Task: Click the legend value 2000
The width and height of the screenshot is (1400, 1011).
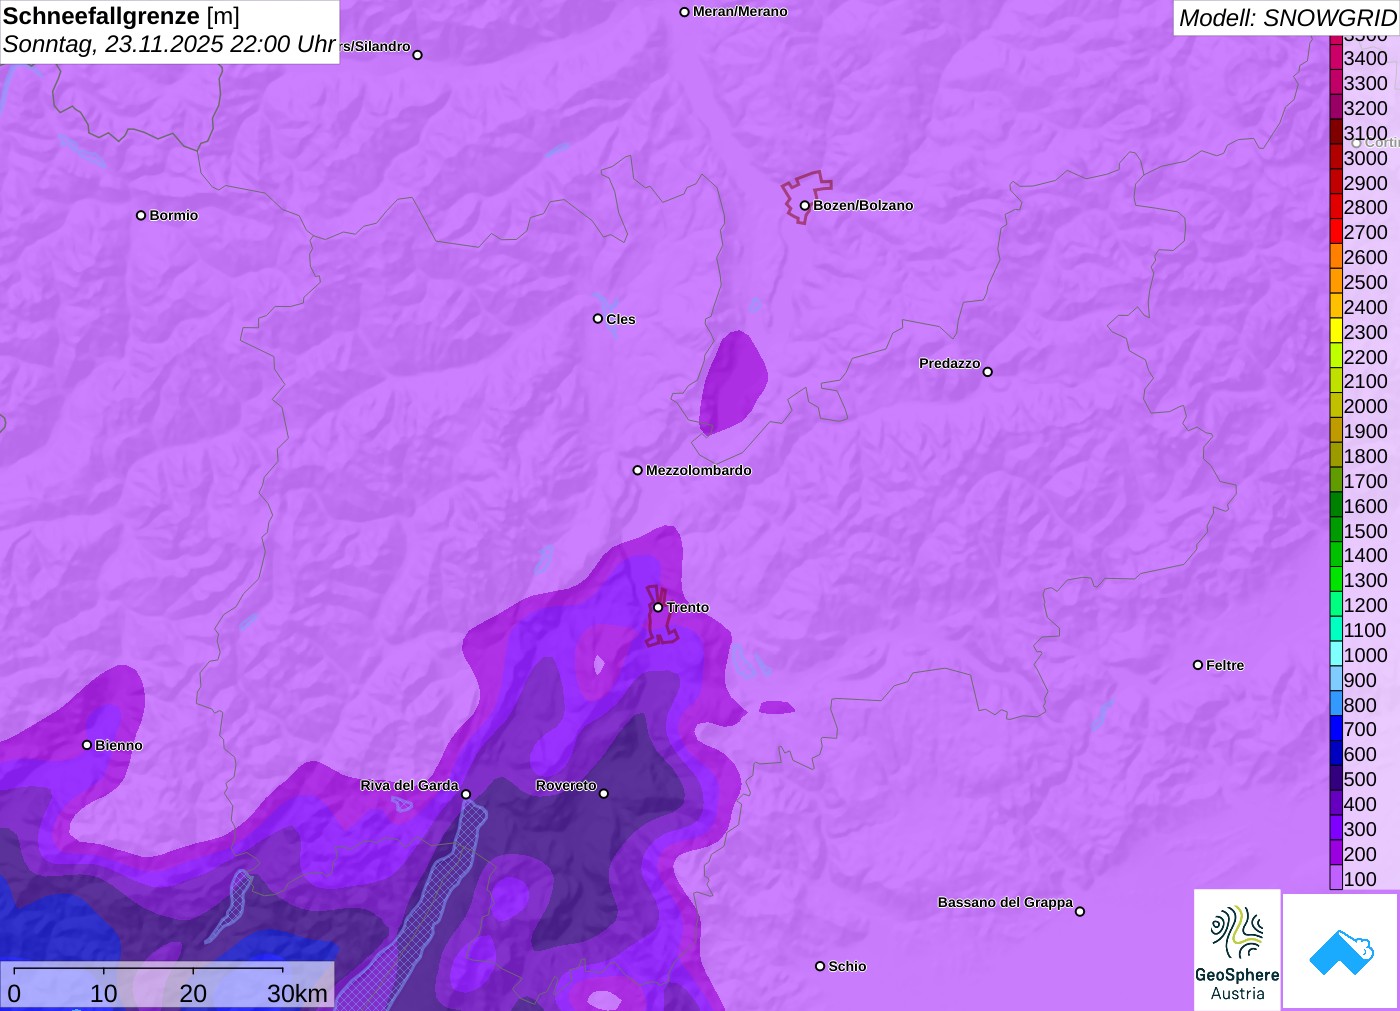Action: point(1366,406)
